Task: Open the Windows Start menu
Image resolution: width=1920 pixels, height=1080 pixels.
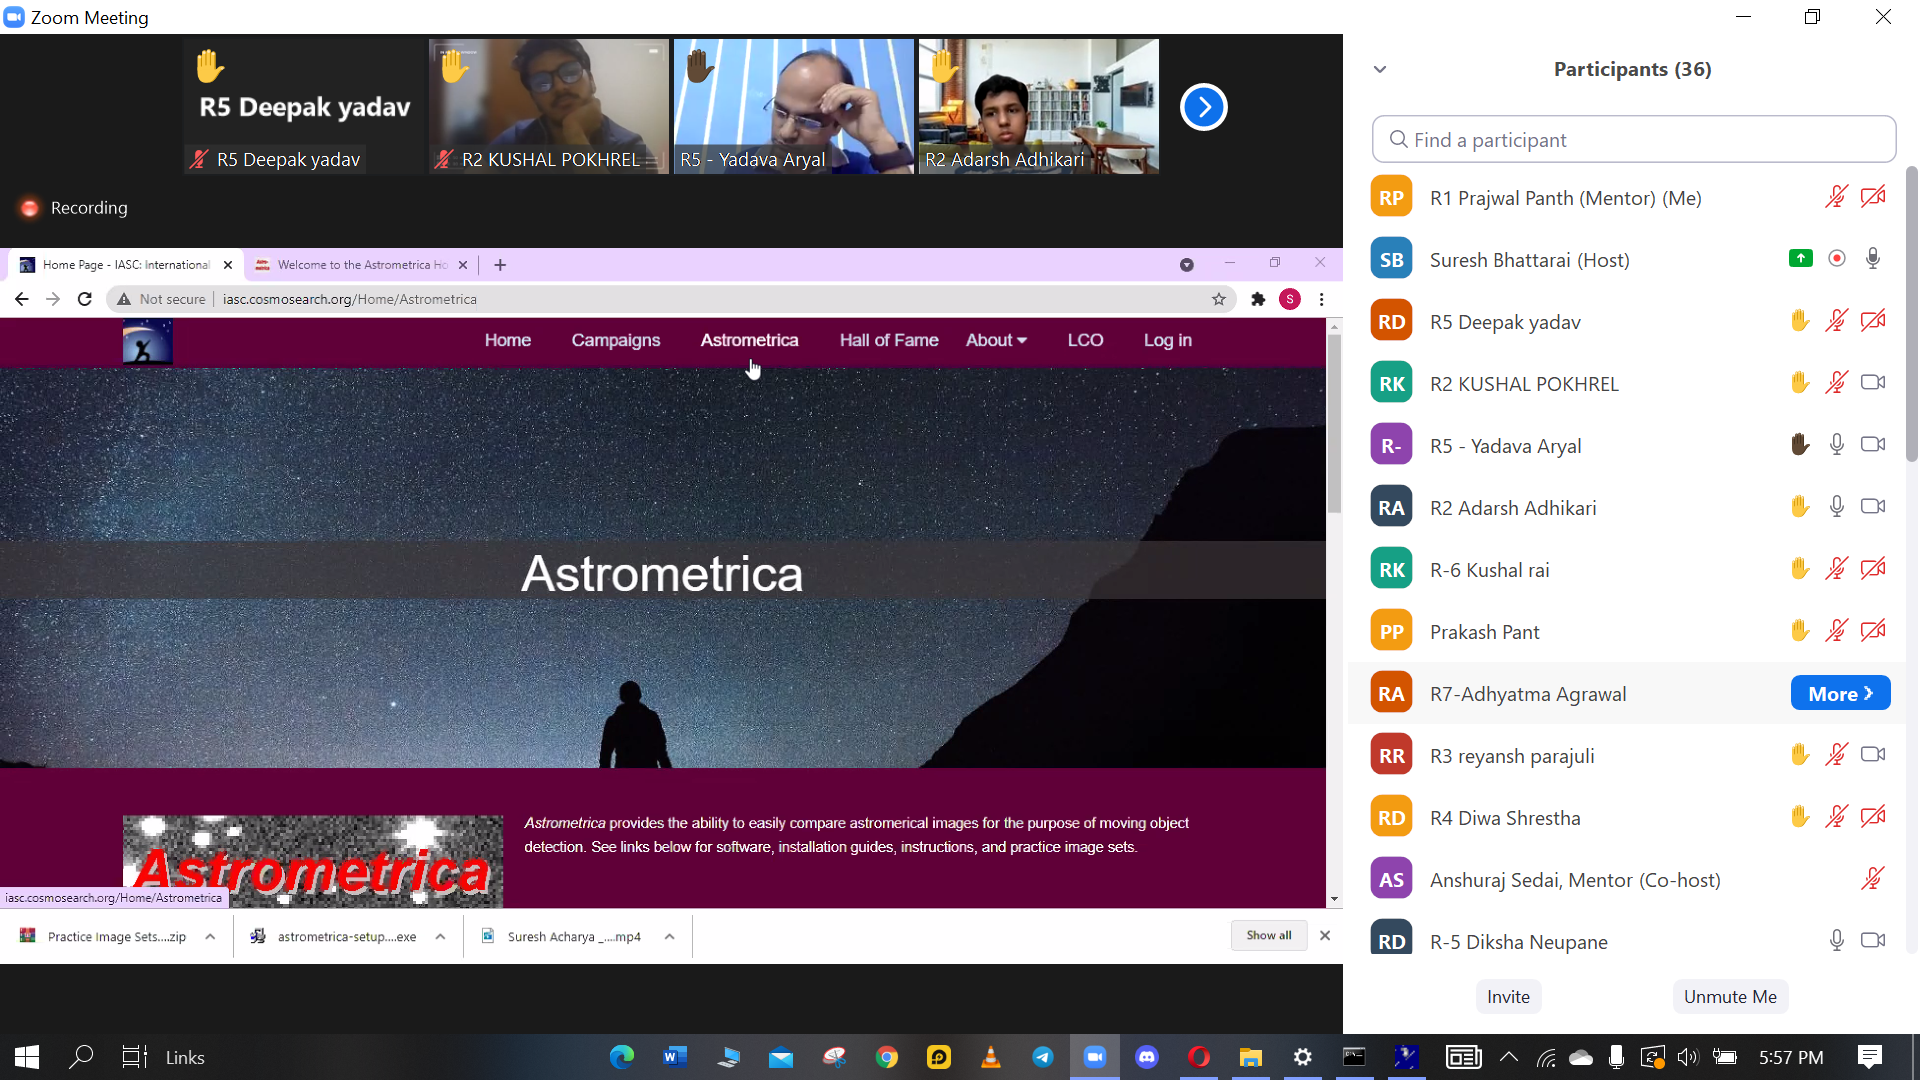Action: (27, 1057)
